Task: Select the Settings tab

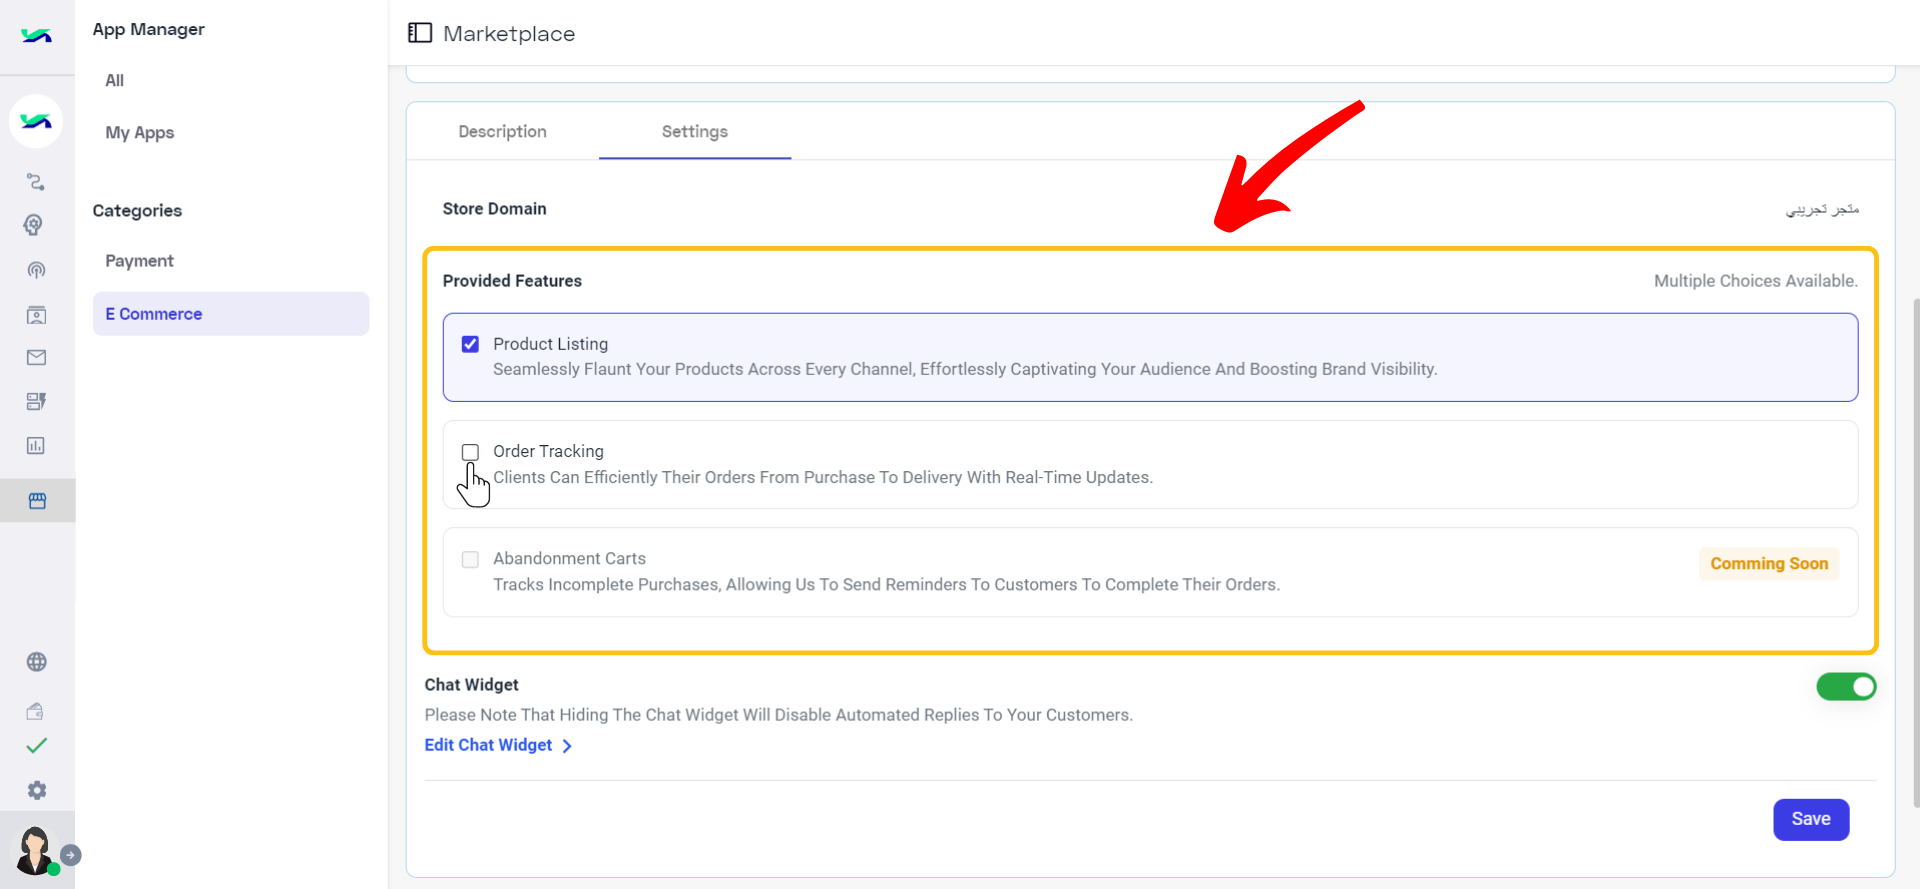Action: coord(695,132)
